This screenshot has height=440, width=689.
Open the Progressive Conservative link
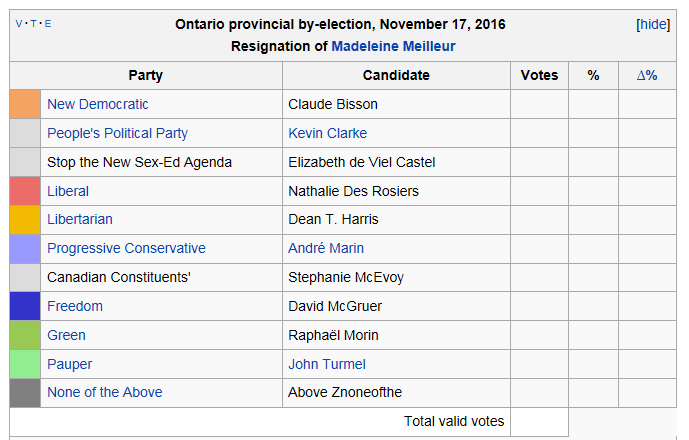(x=126, y=248)
